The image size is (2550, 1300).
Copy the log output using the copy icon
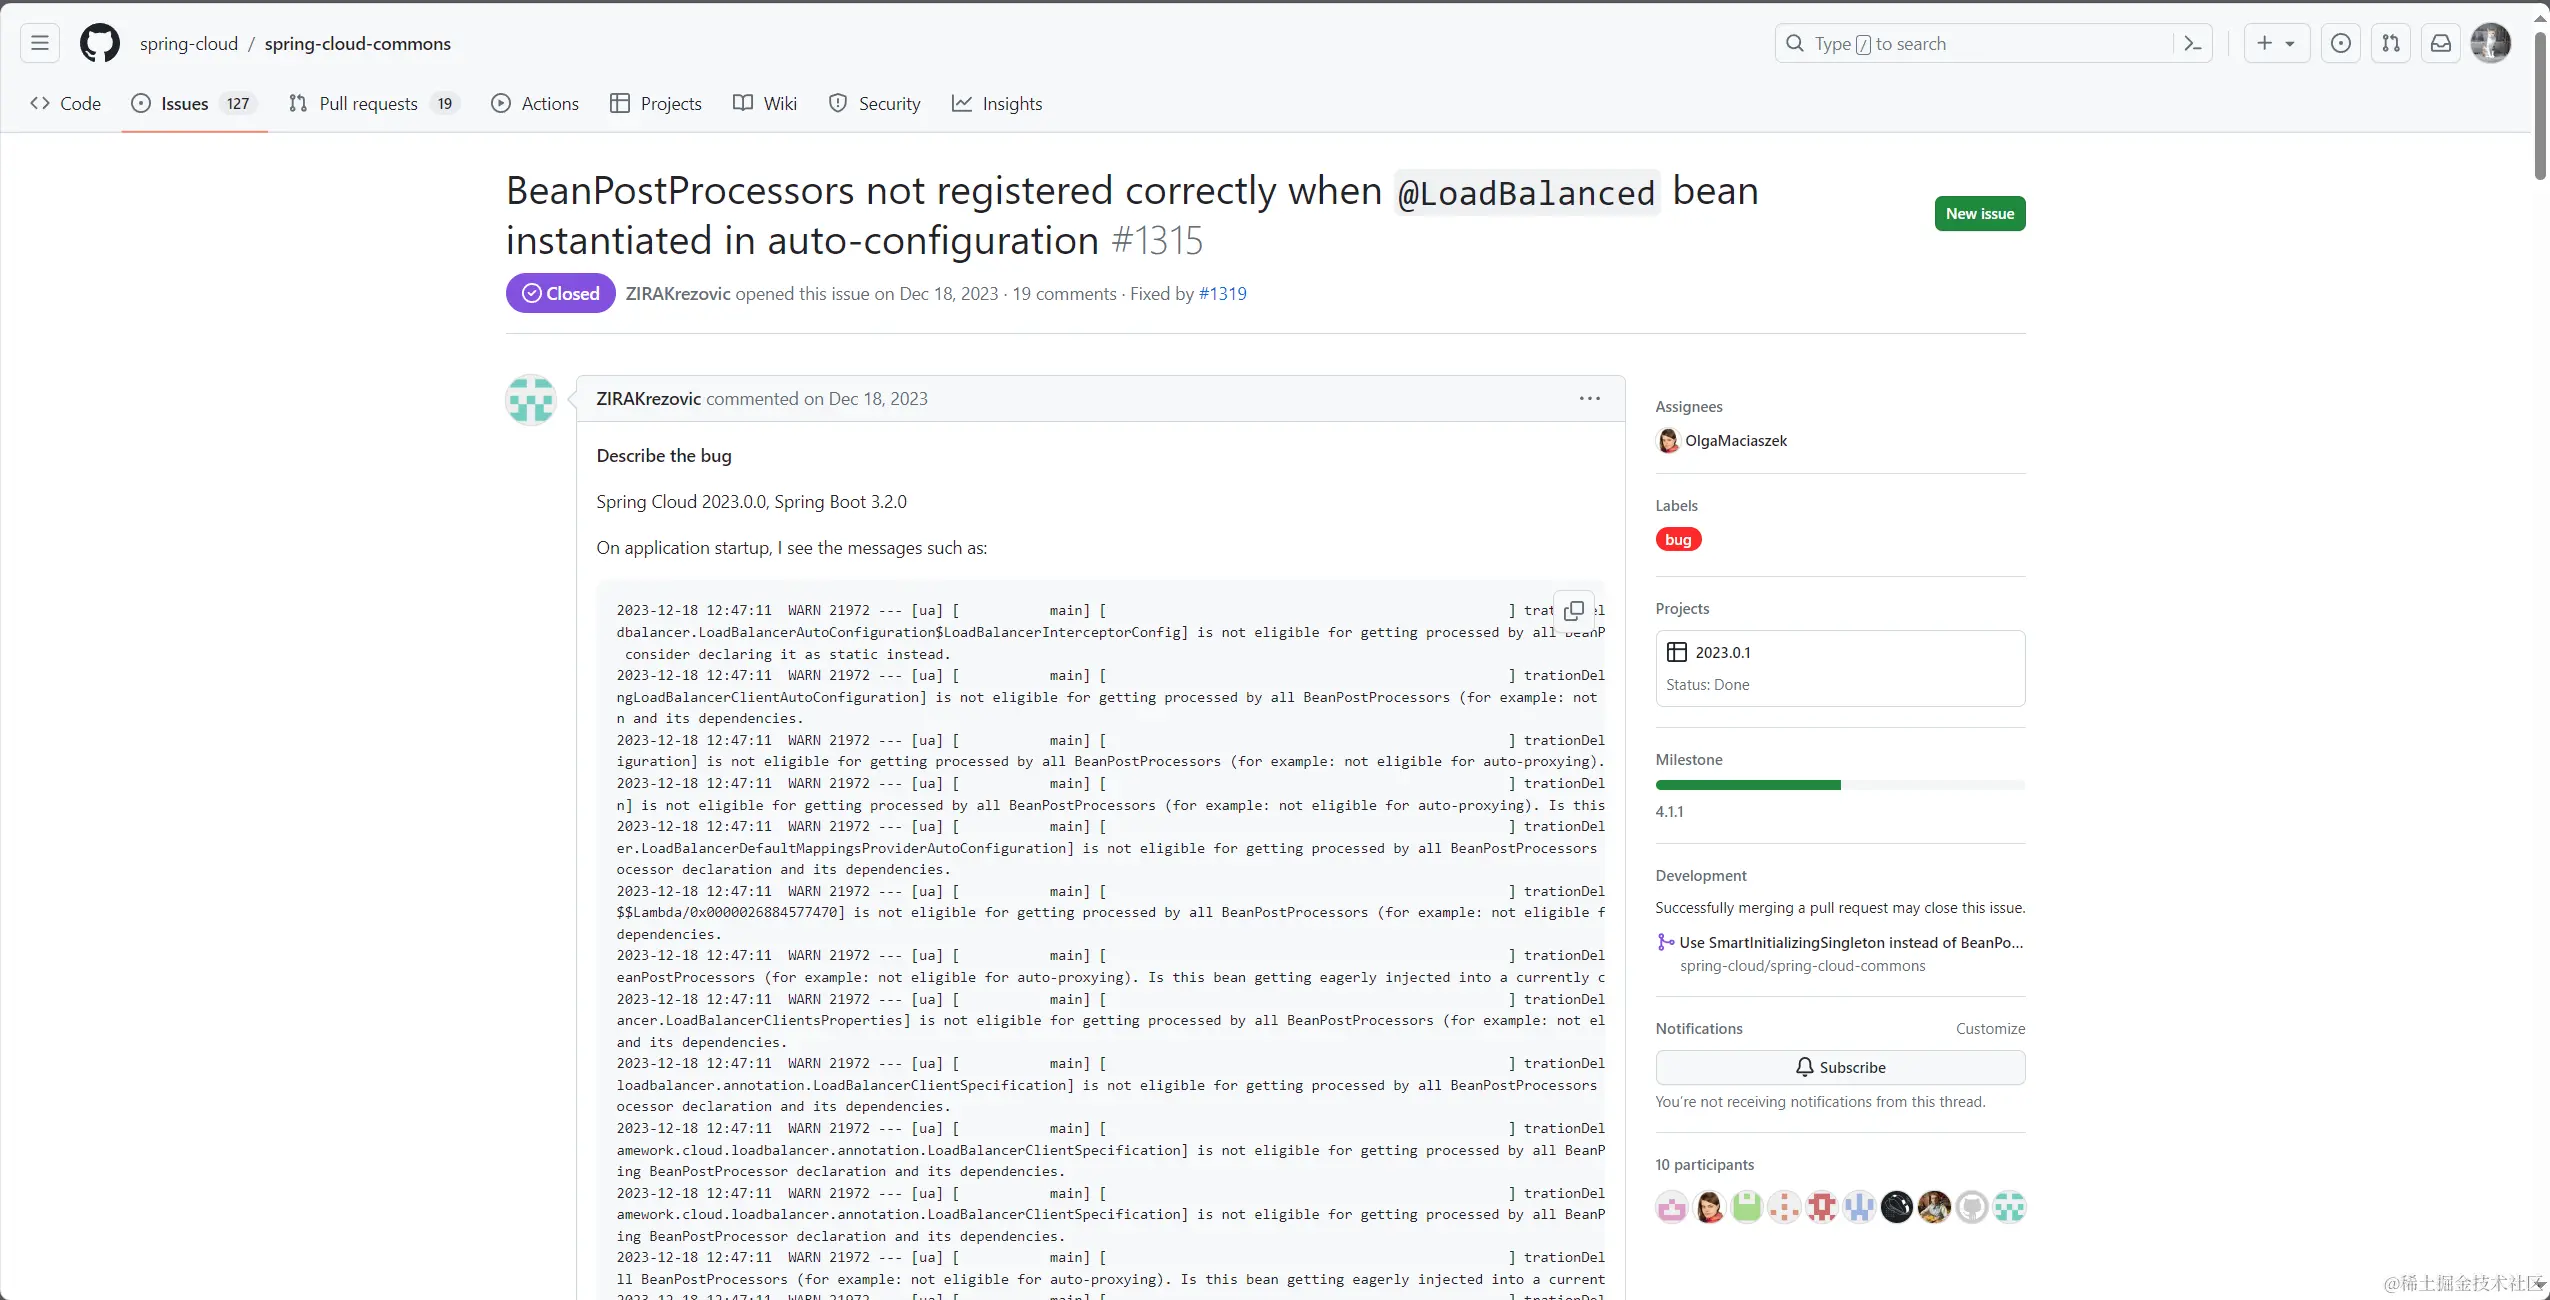coord(1574,610)
